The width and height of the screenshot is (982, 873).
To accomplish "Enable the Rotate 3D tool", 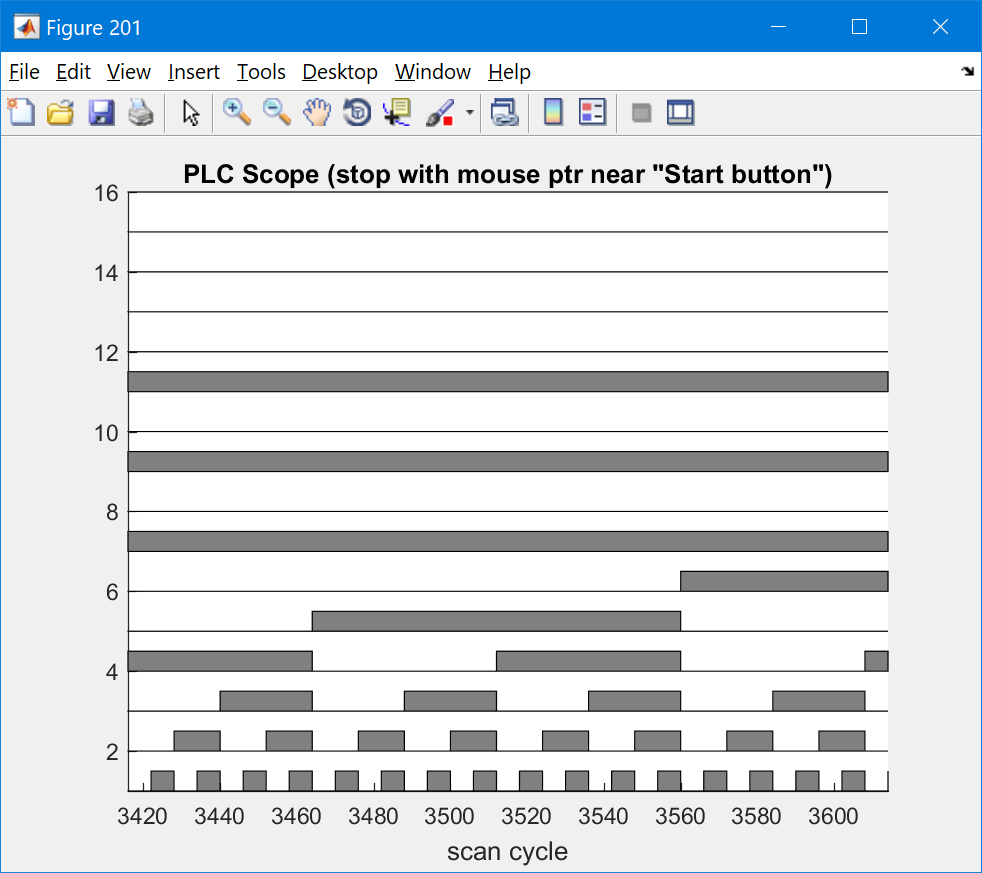I will 357,113.
